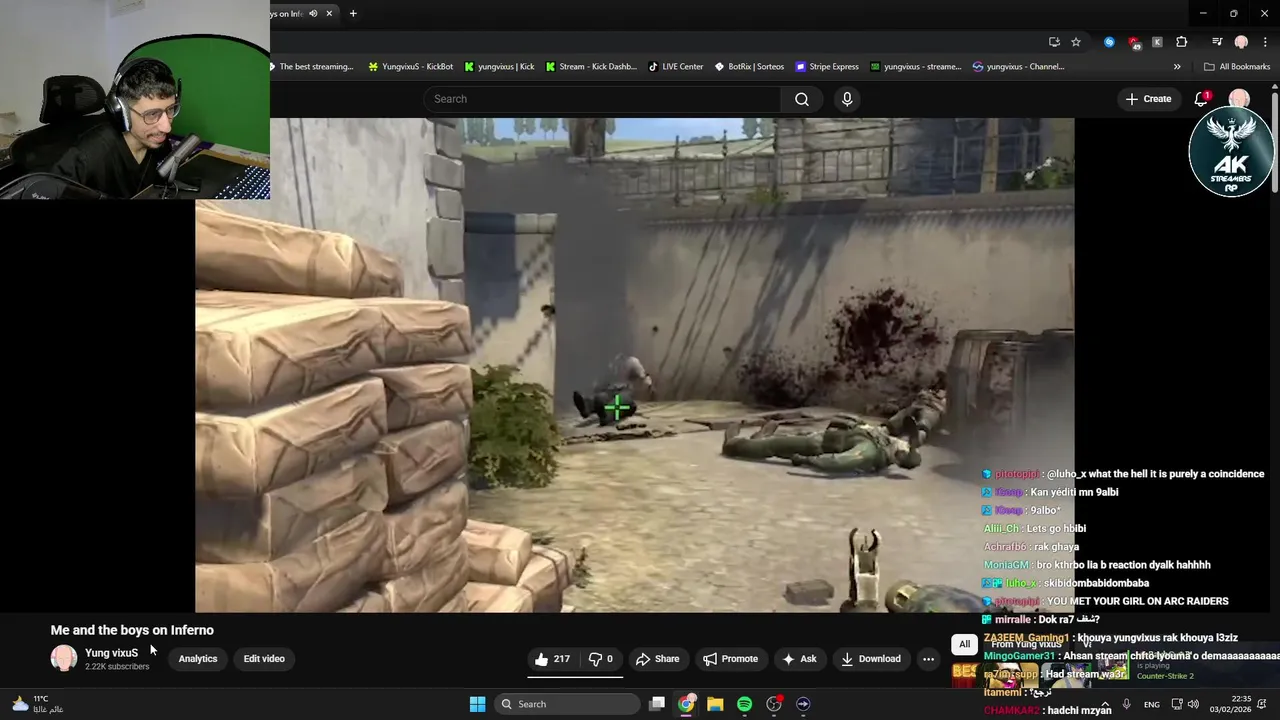Open the K extension icon

(1157, 42)
